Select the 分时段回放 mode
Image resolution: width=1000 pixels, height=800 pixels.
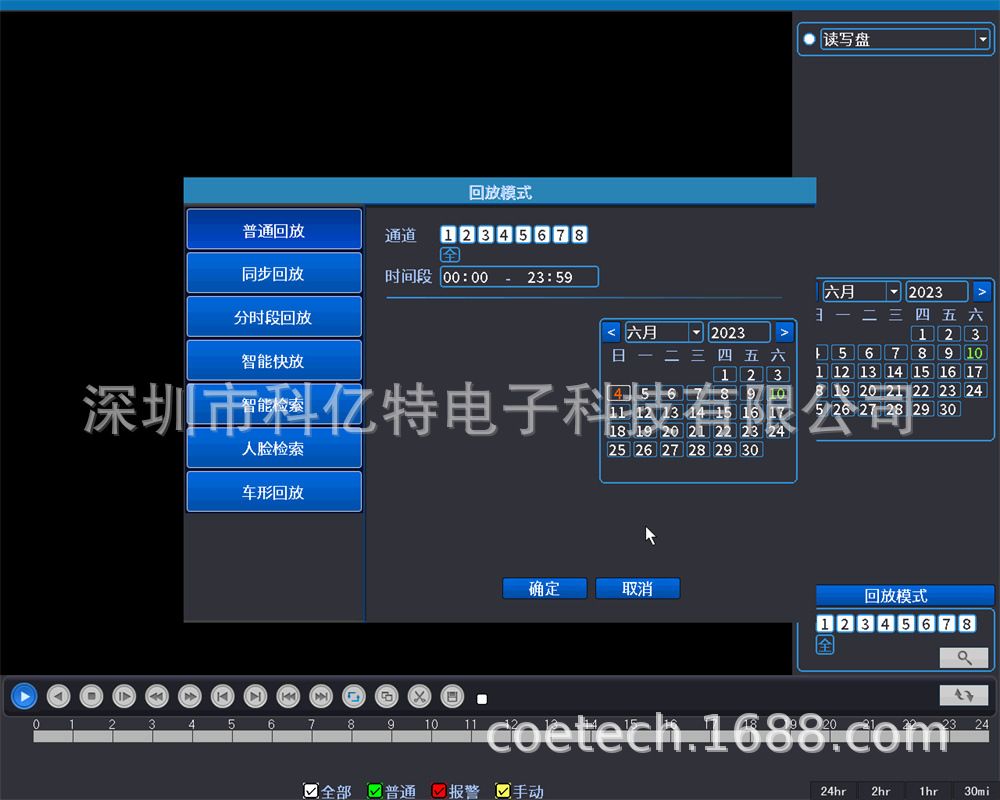(x=274, y=317)
